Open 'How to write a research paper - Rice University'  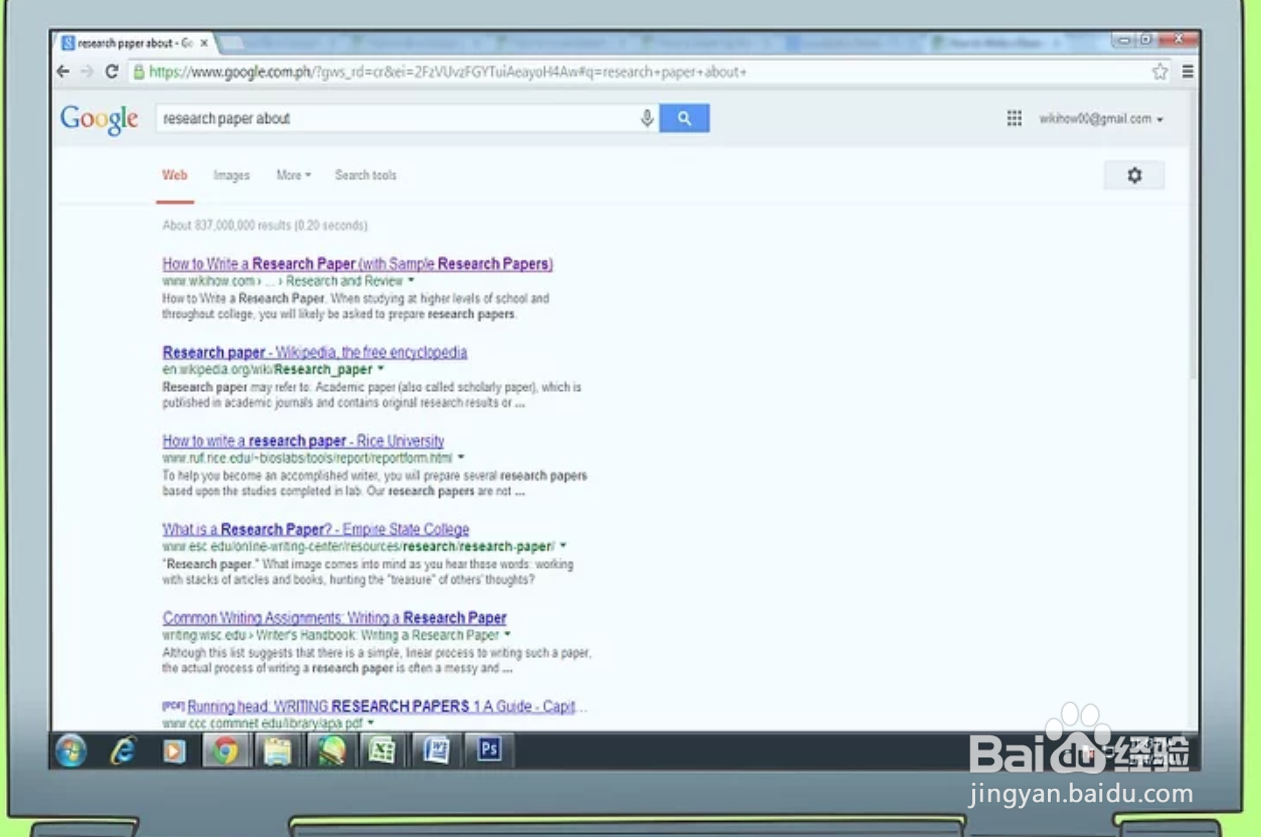[x=303, y=441]
